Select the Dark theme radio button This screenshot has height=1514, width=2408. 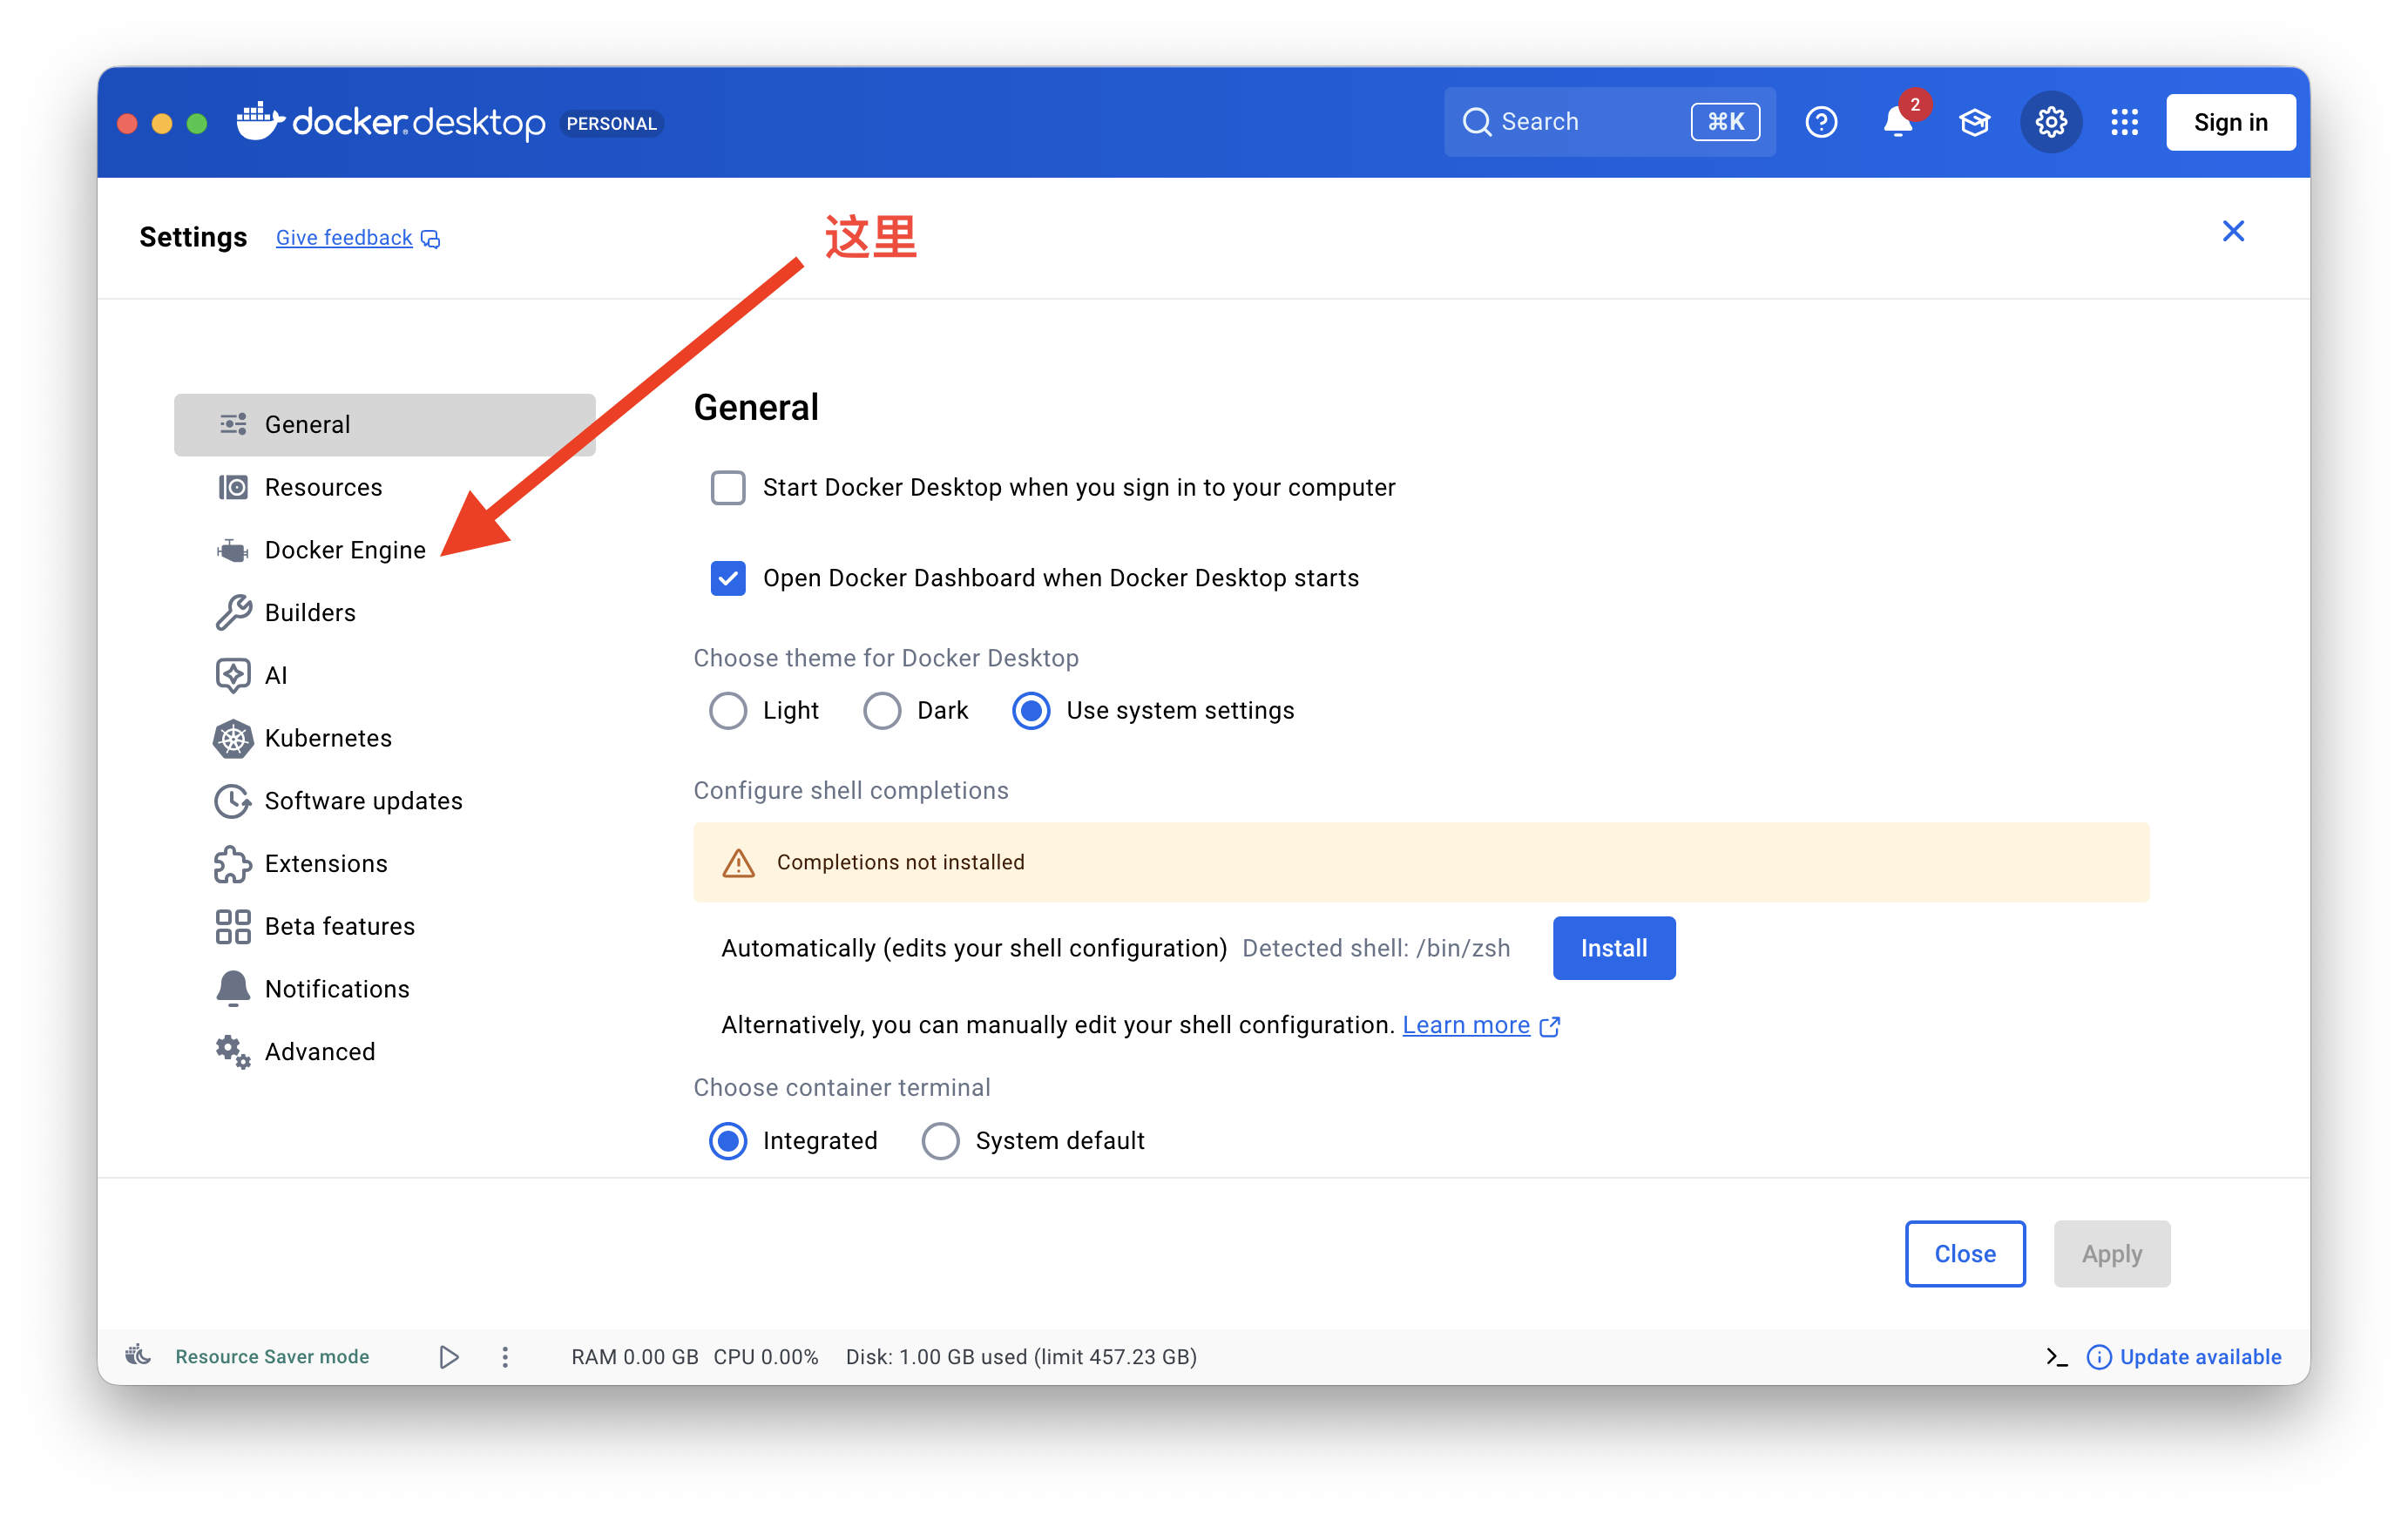(881, 711)
